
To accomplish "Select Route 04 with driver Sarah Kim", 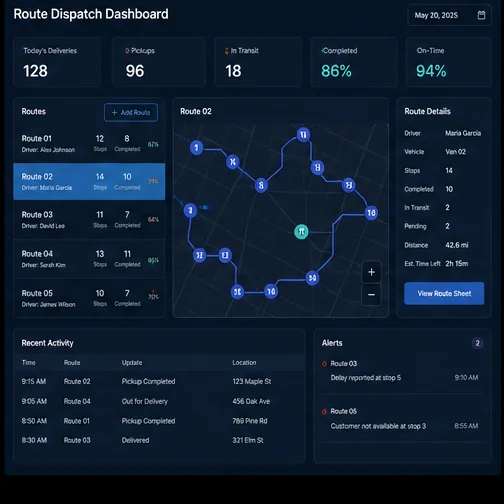I will (x=89, y=259).
